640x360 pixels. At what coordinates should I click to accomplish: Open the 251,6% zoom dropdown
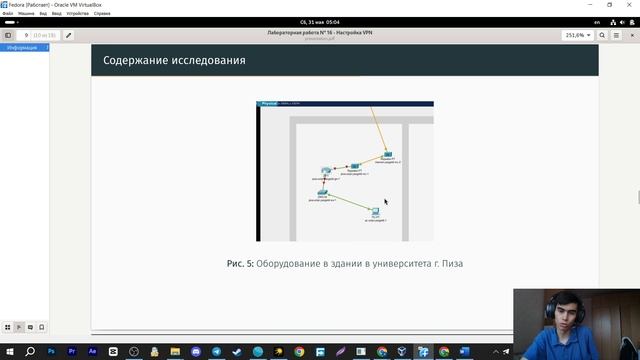point(578,36)
